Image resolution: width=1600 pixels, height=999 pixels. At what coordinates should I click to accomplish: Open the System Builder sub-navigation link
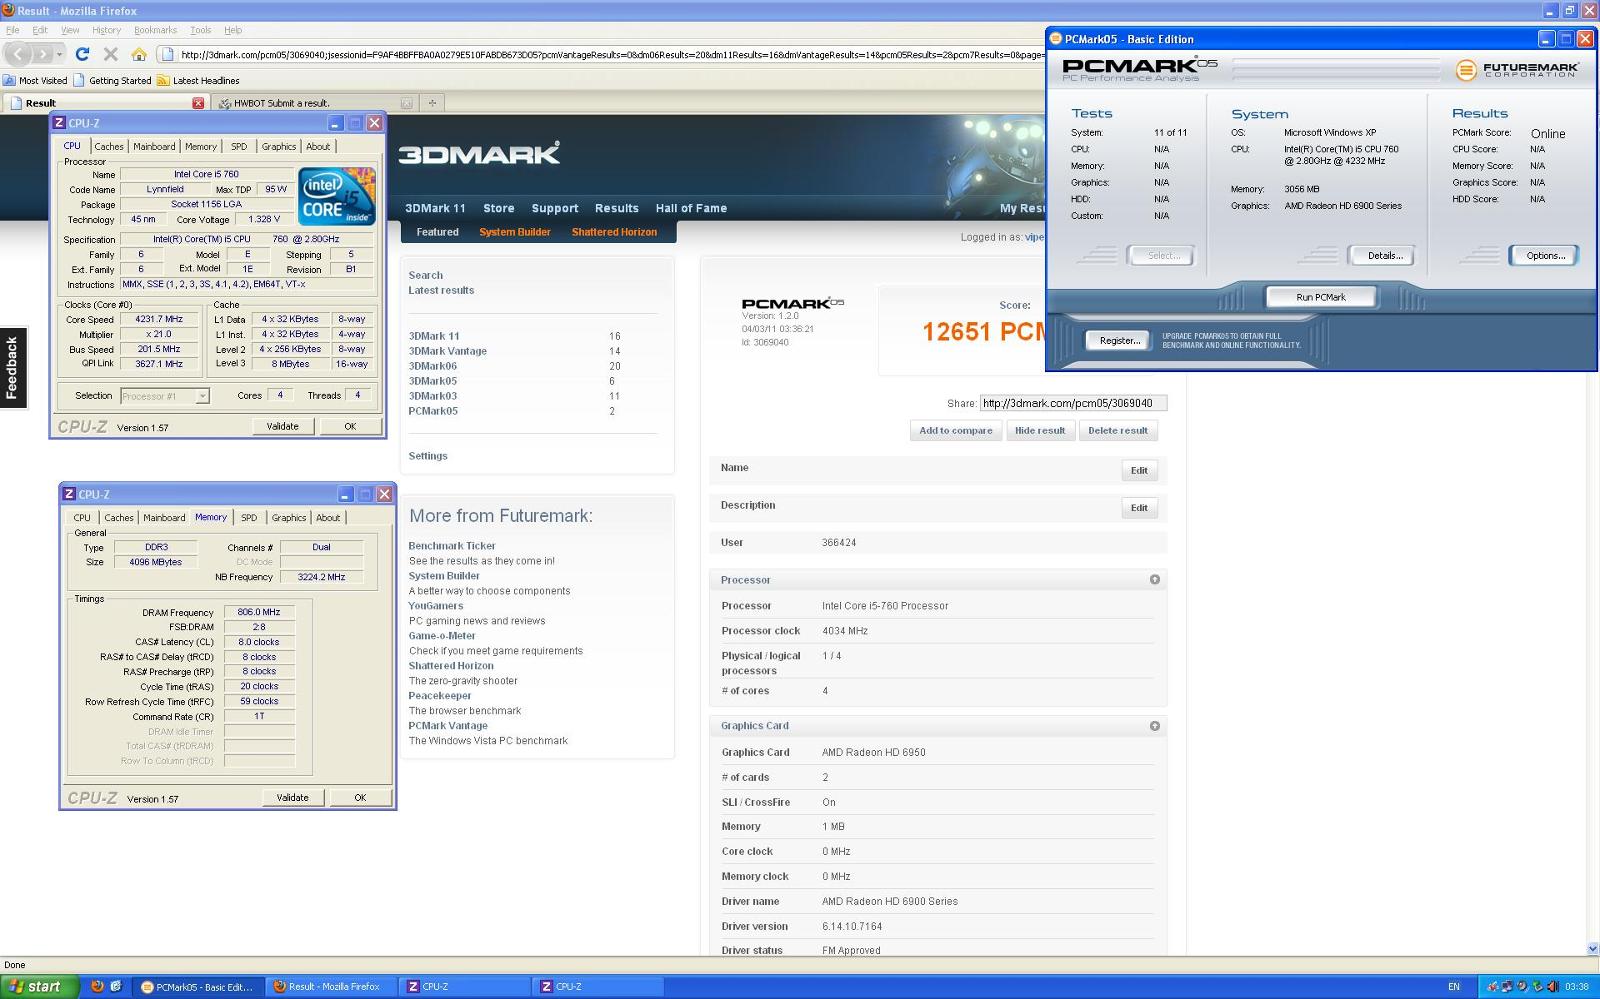(515, 232)
